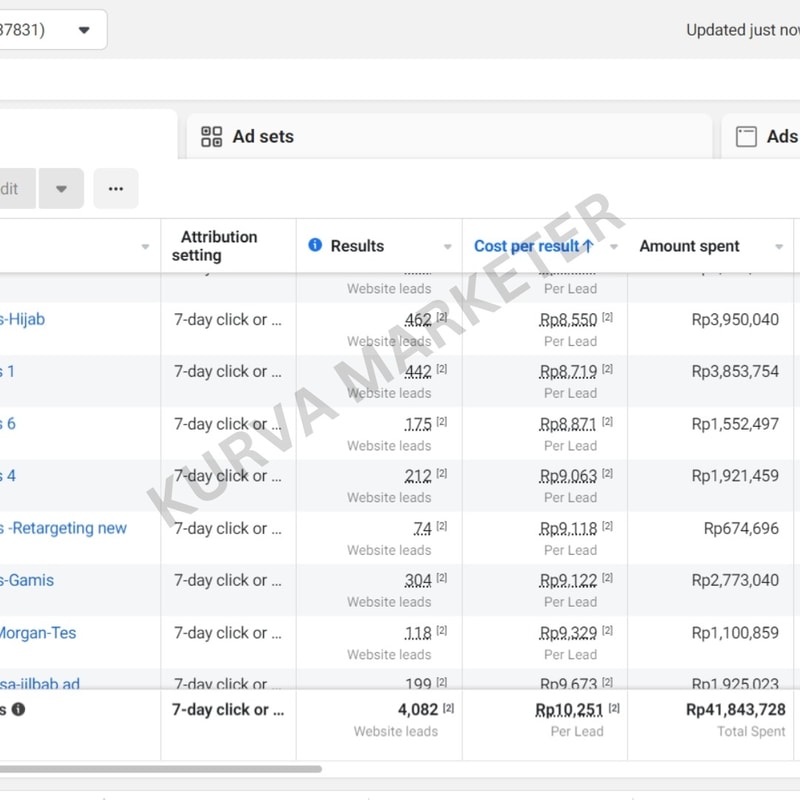Click the 74 results value
Image resolution: width=800 pixels, height=800 pixels.
[422, 529]
